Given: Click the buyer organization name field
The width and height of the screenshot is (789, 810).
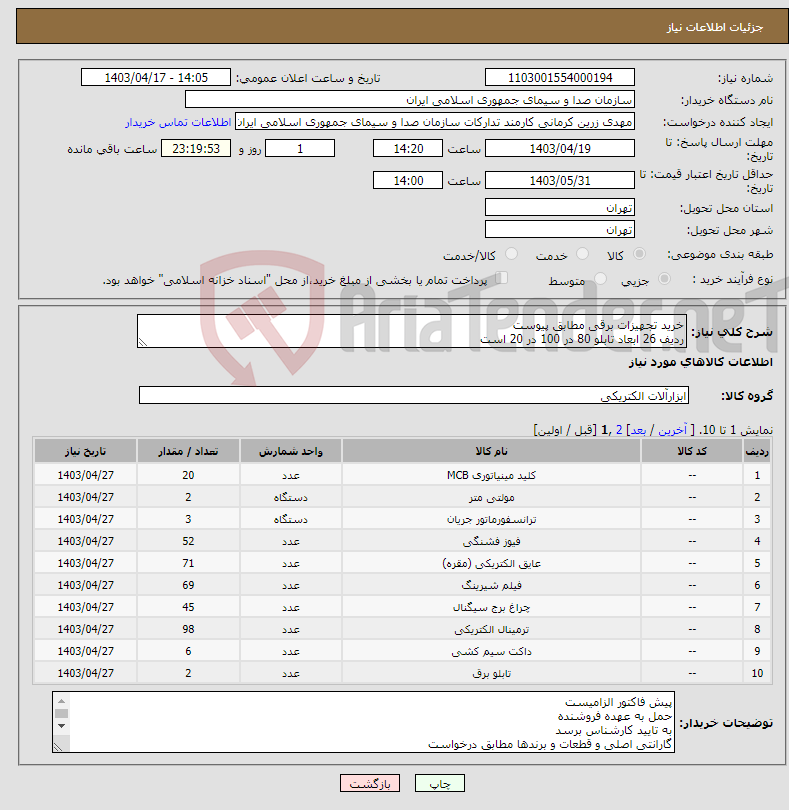Looking at the screenshot, I should pyautogui.click(x=410, y=100).
